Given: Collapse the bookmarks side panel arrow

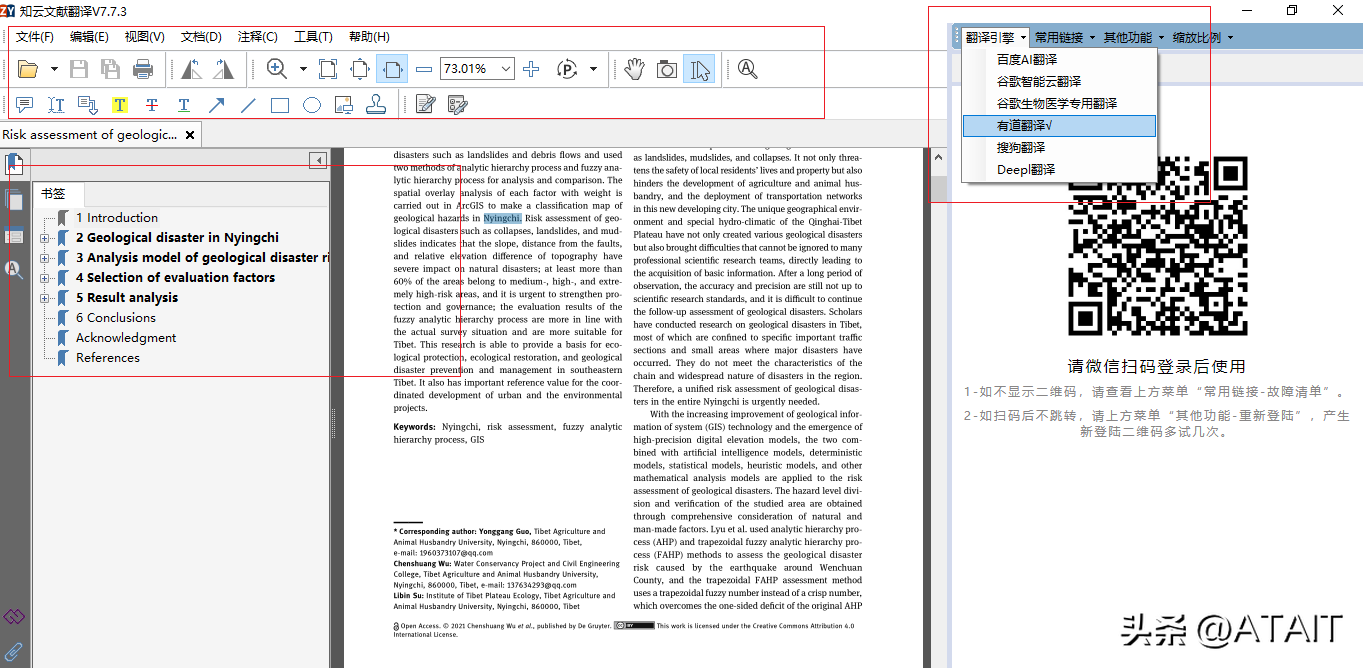Looking at the screenshot, I should (x=318, y=160).
